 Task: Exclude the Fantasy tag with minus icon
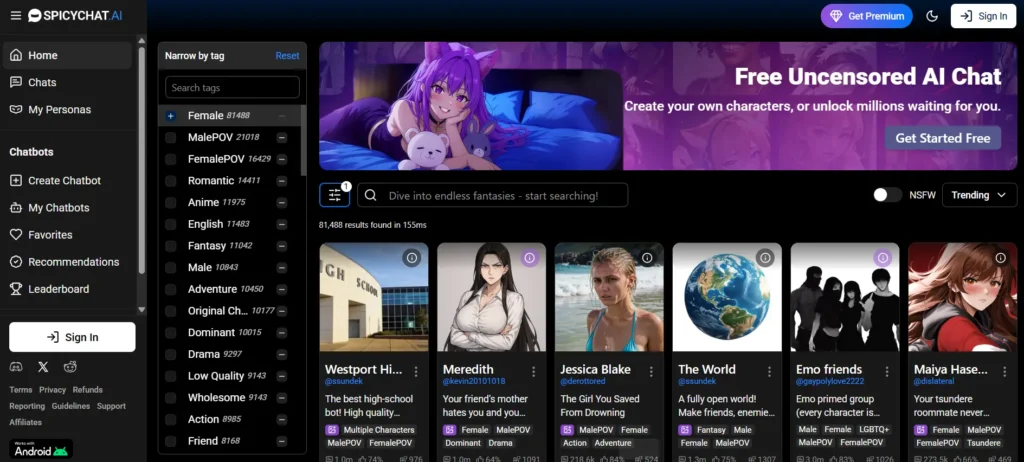point(281,246)
